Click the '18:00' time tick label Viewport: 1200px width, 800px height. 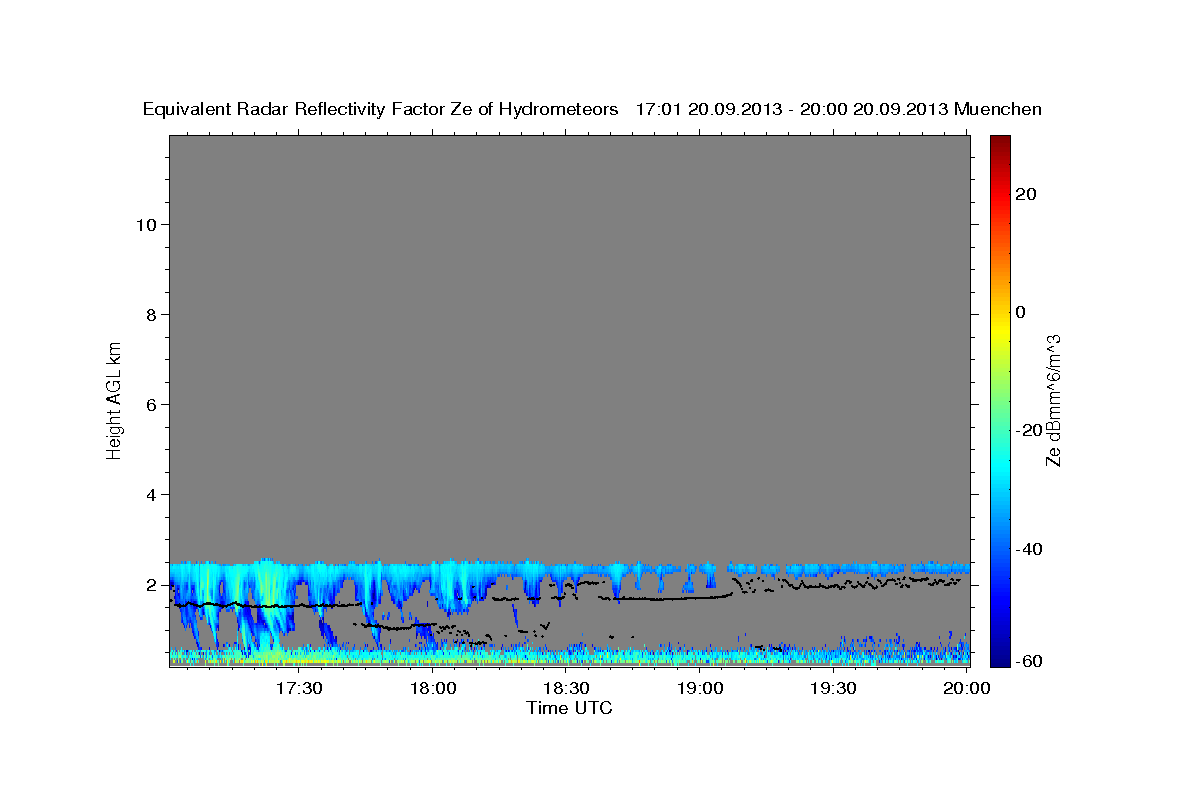tap(434, 688)
